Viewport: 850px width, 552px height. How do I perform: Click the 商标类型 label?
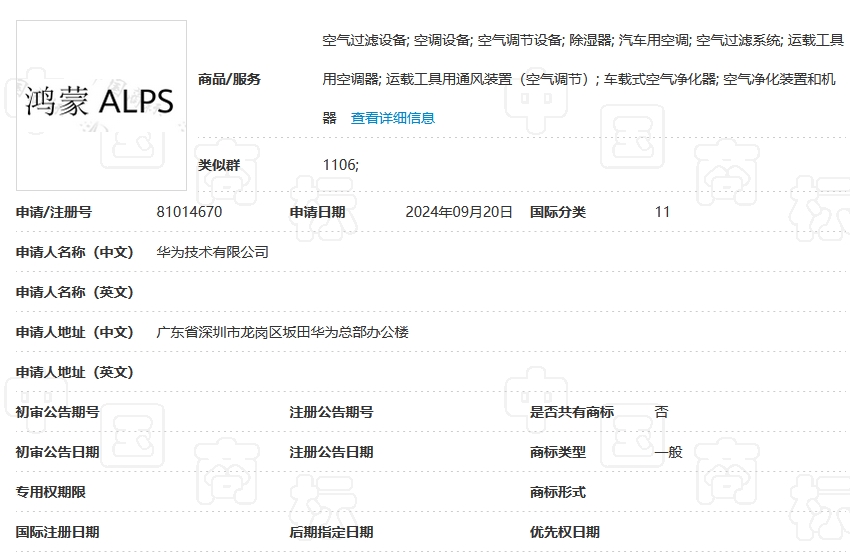[x=558, y=452]
